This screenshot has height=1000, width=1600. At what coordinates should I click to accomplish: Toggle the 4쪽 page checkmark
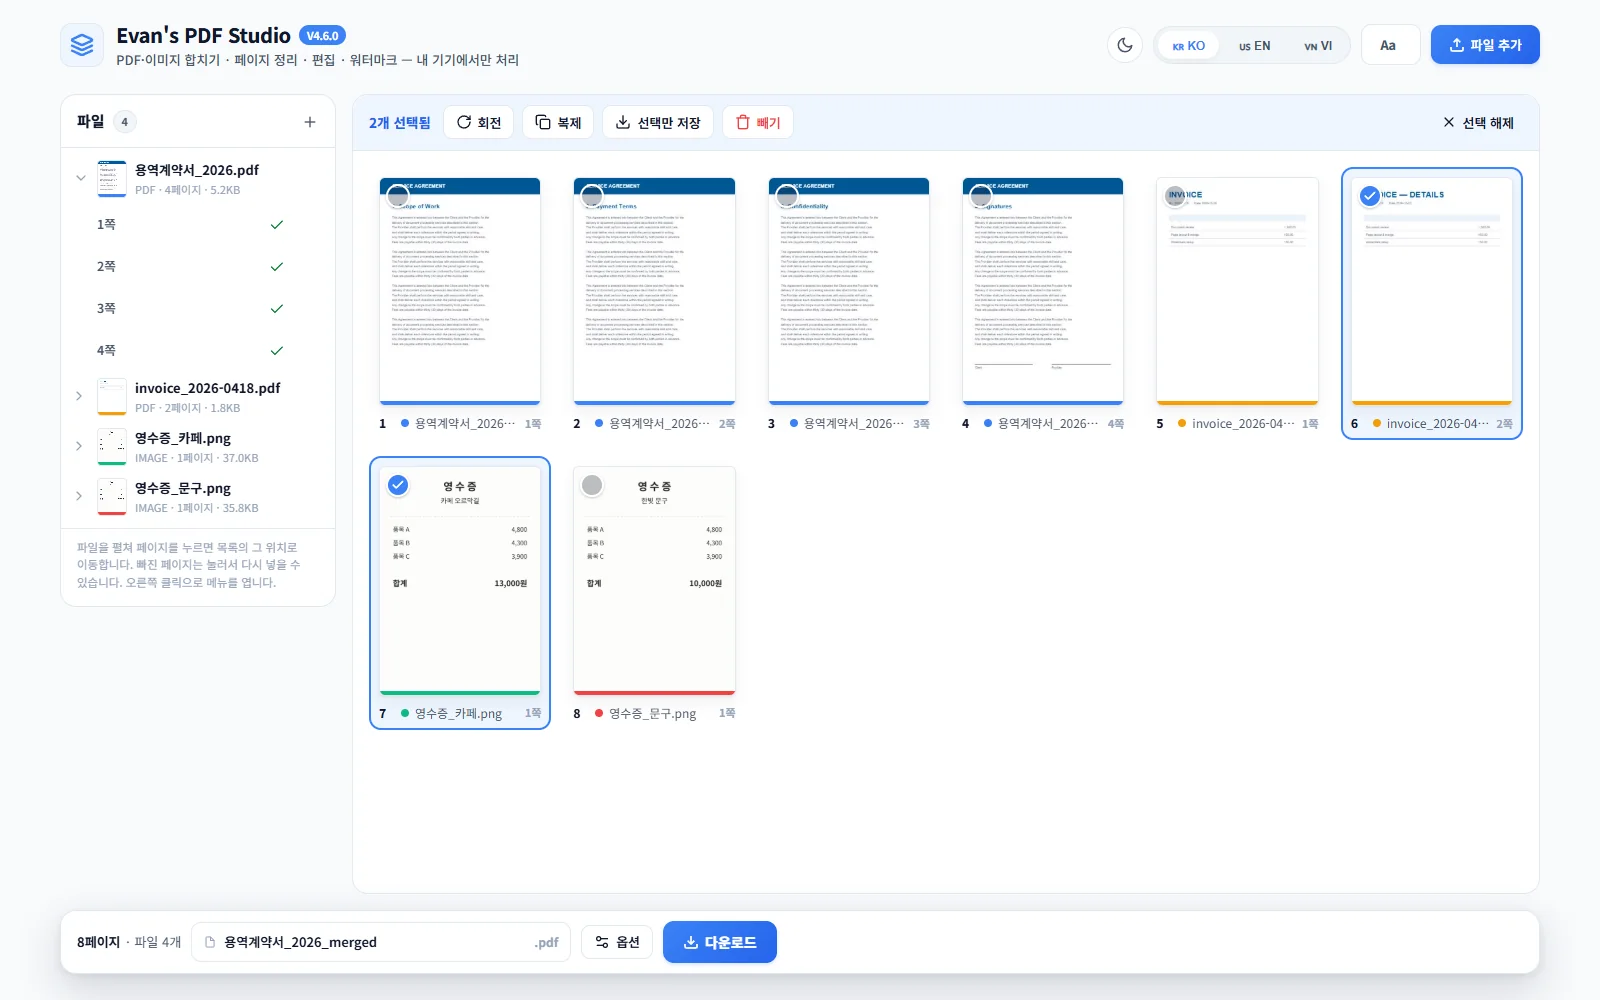(x=277, y=351)
